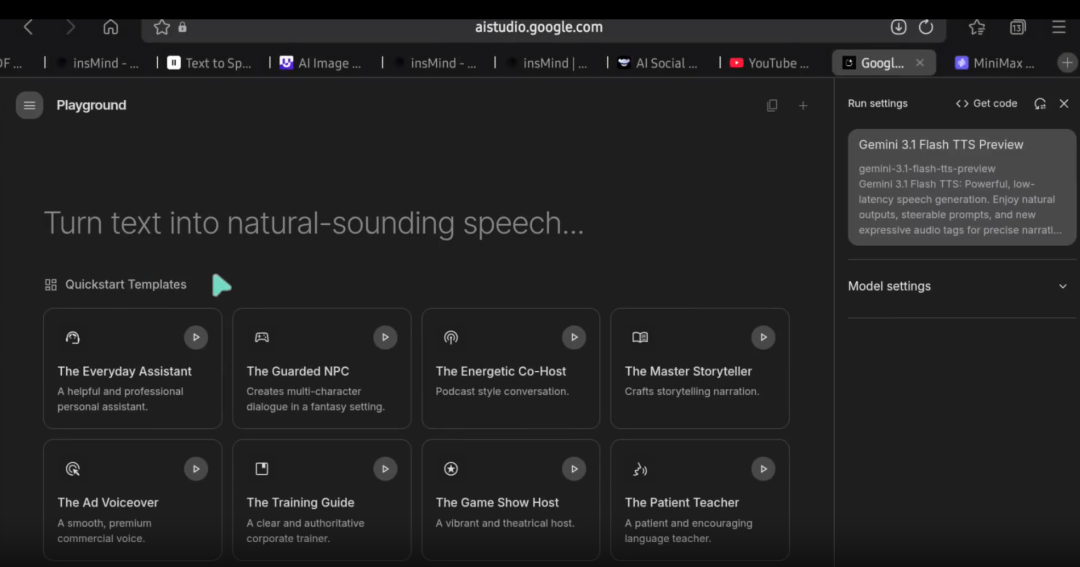Click the Playground title text

pos(92,105)
